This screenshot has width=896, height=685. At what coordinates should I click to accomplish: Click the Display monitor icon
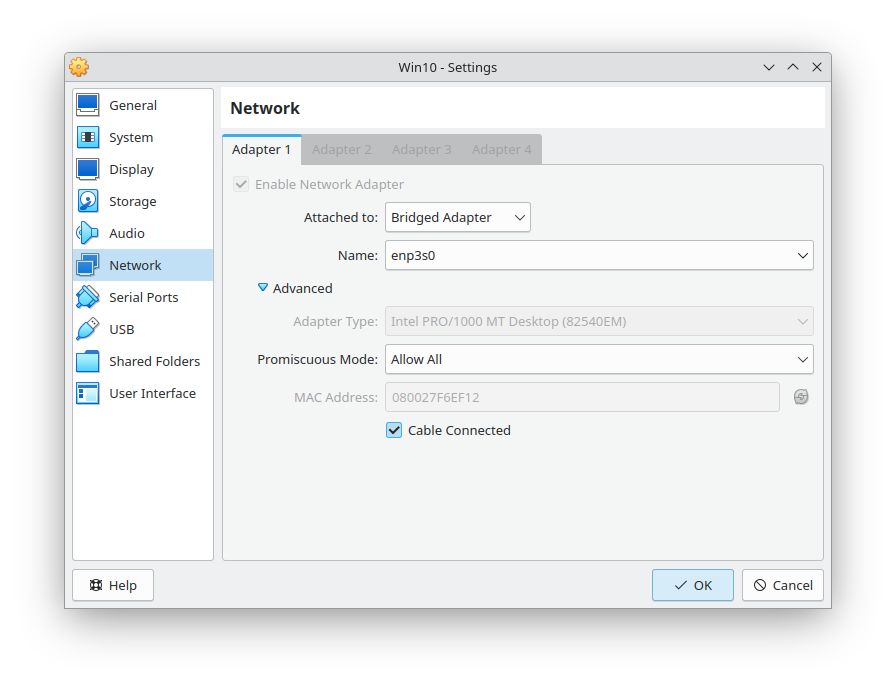pos(88,169)
